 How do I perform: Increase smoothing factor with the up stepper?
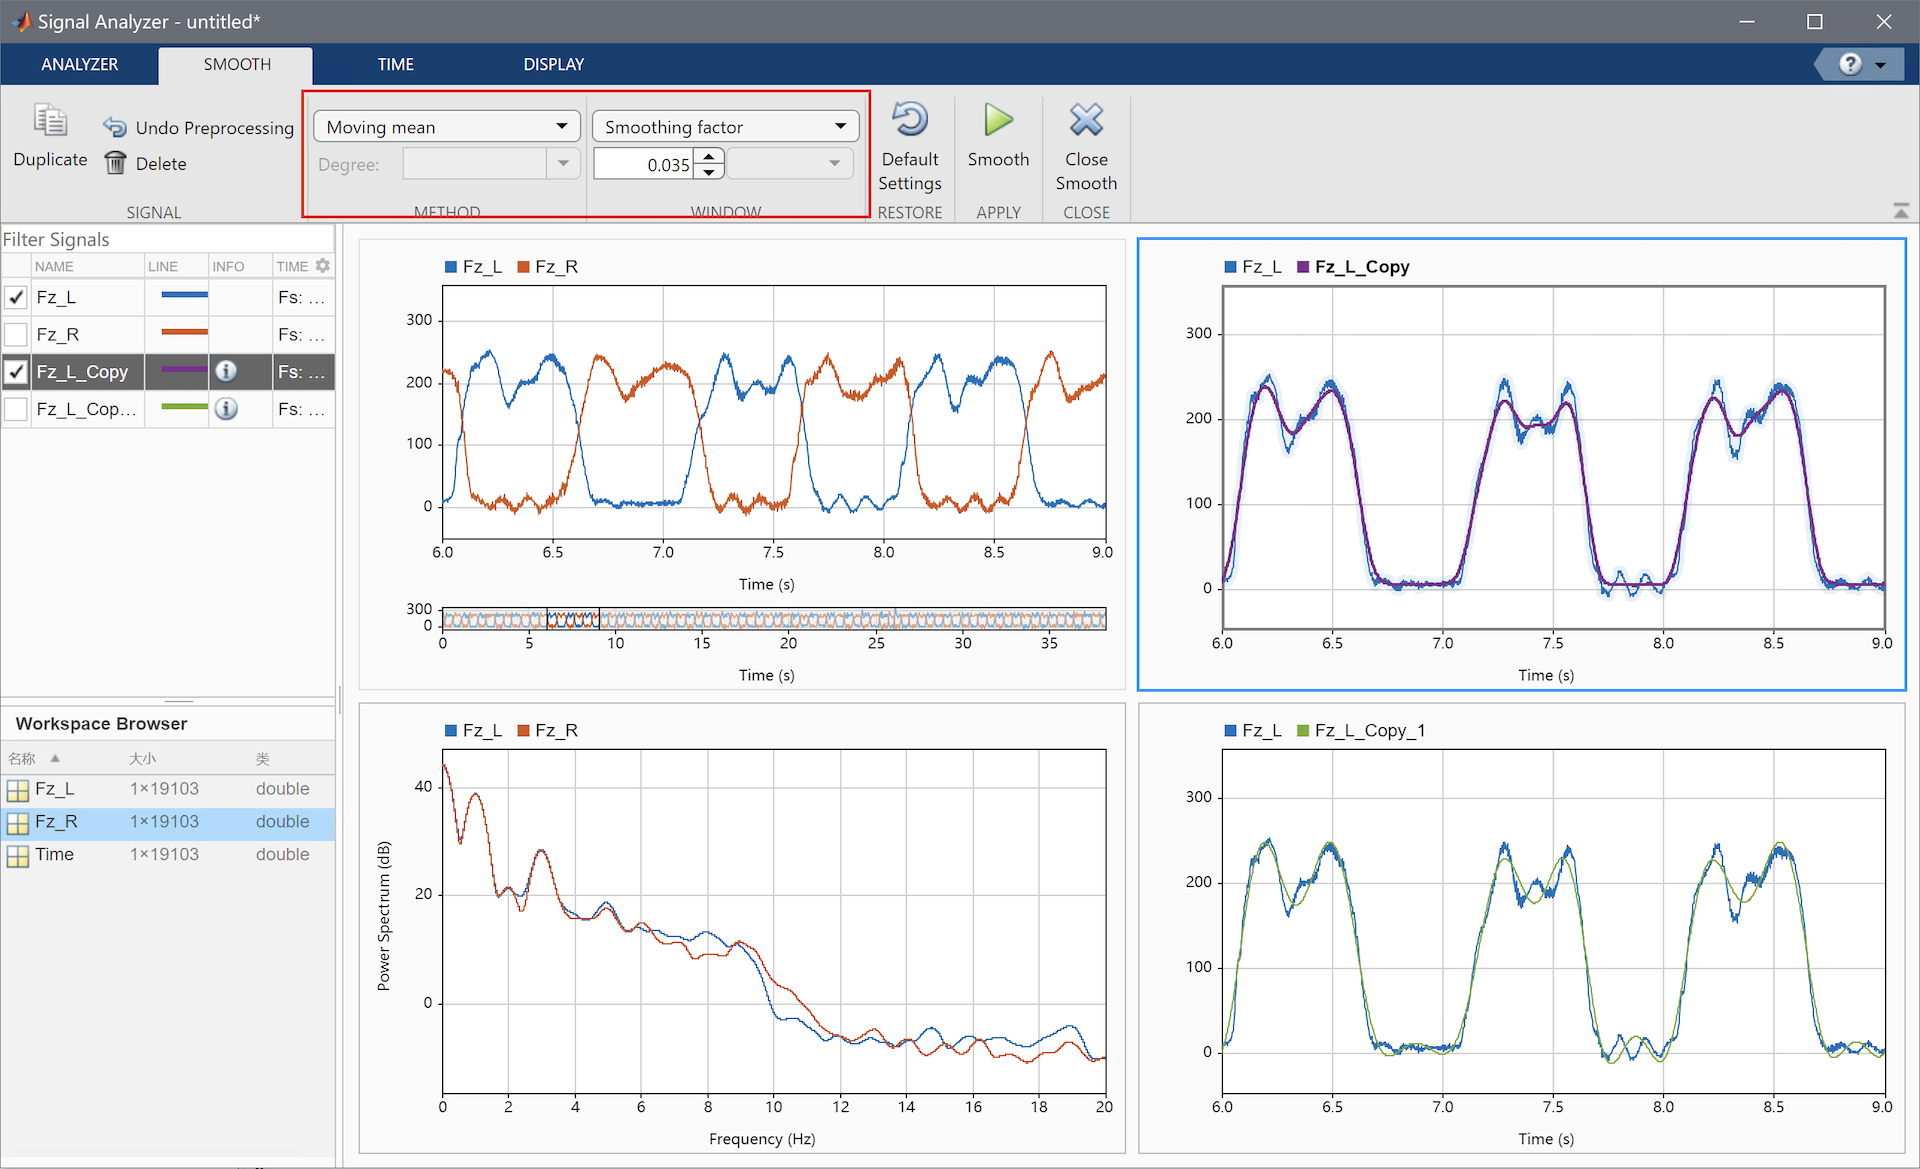point(709,156)
